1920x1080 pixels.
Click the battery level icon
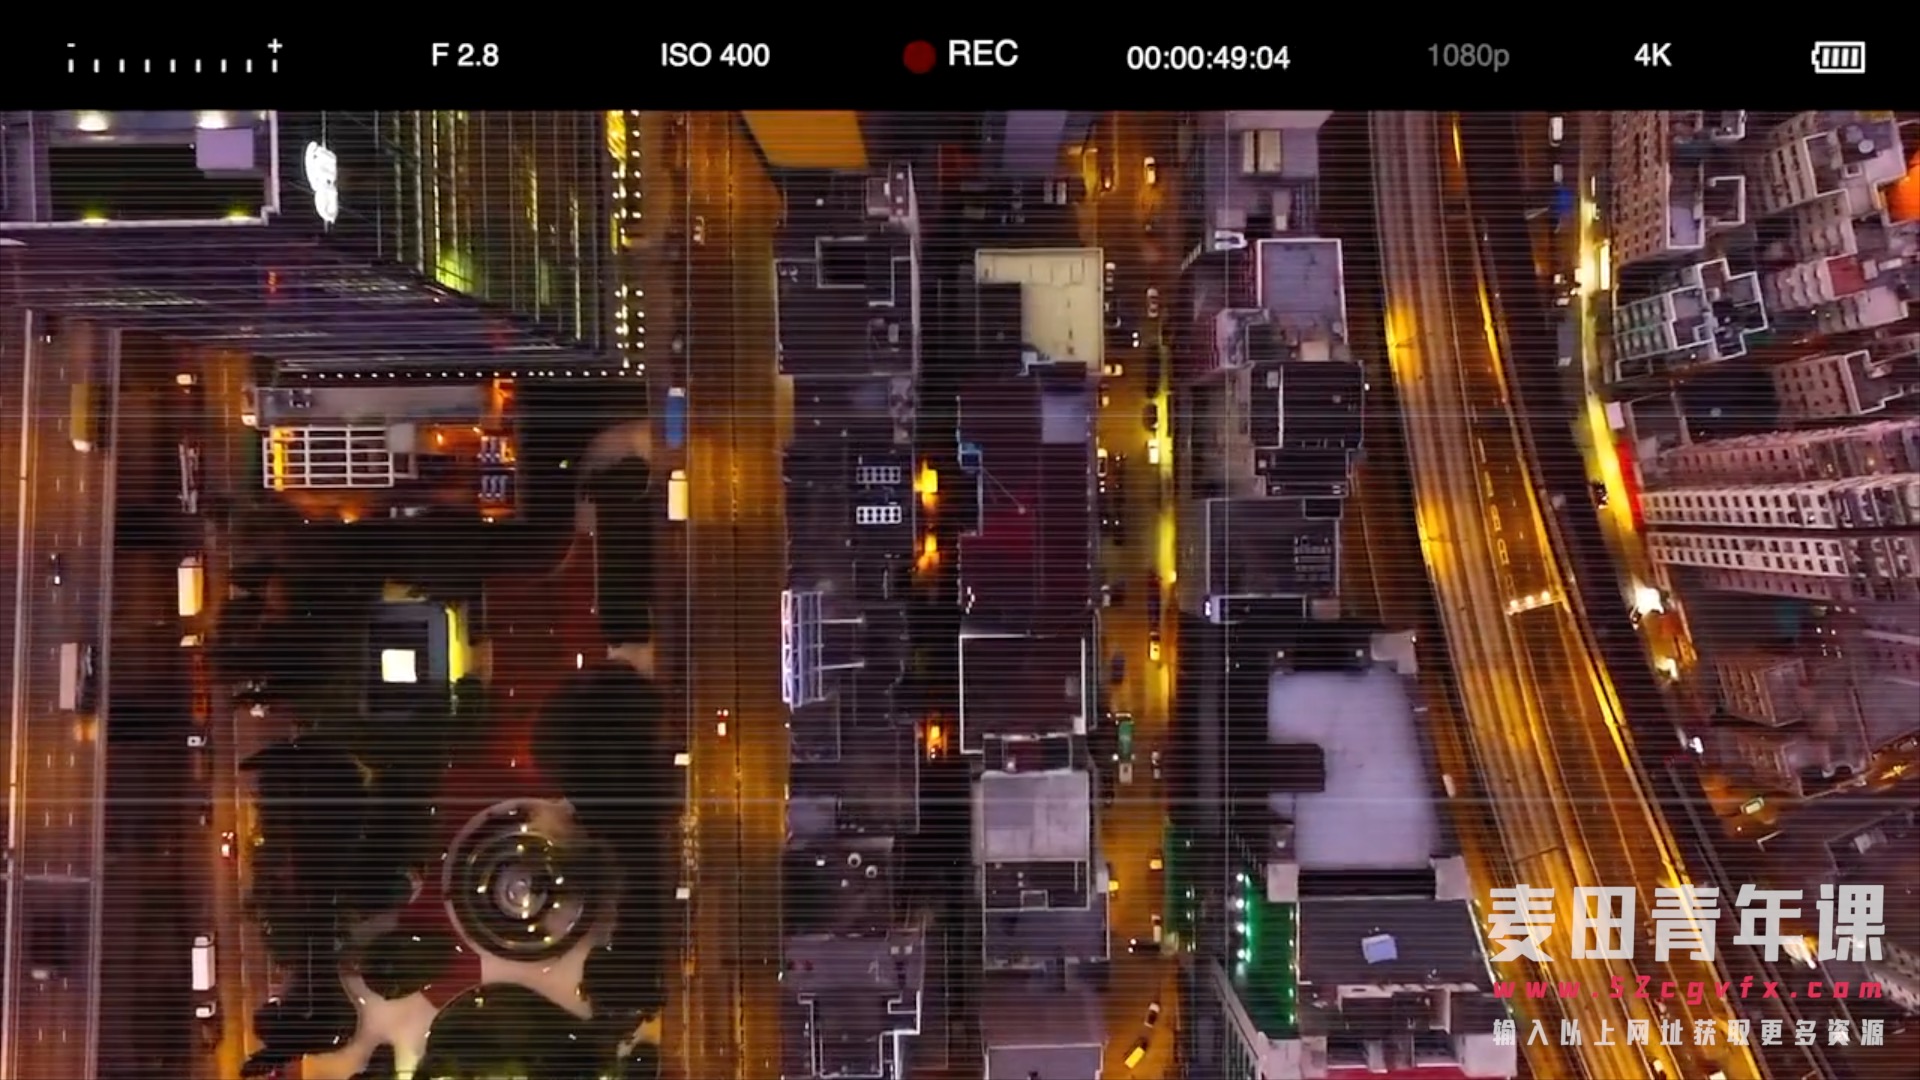tap(1838, 57)
